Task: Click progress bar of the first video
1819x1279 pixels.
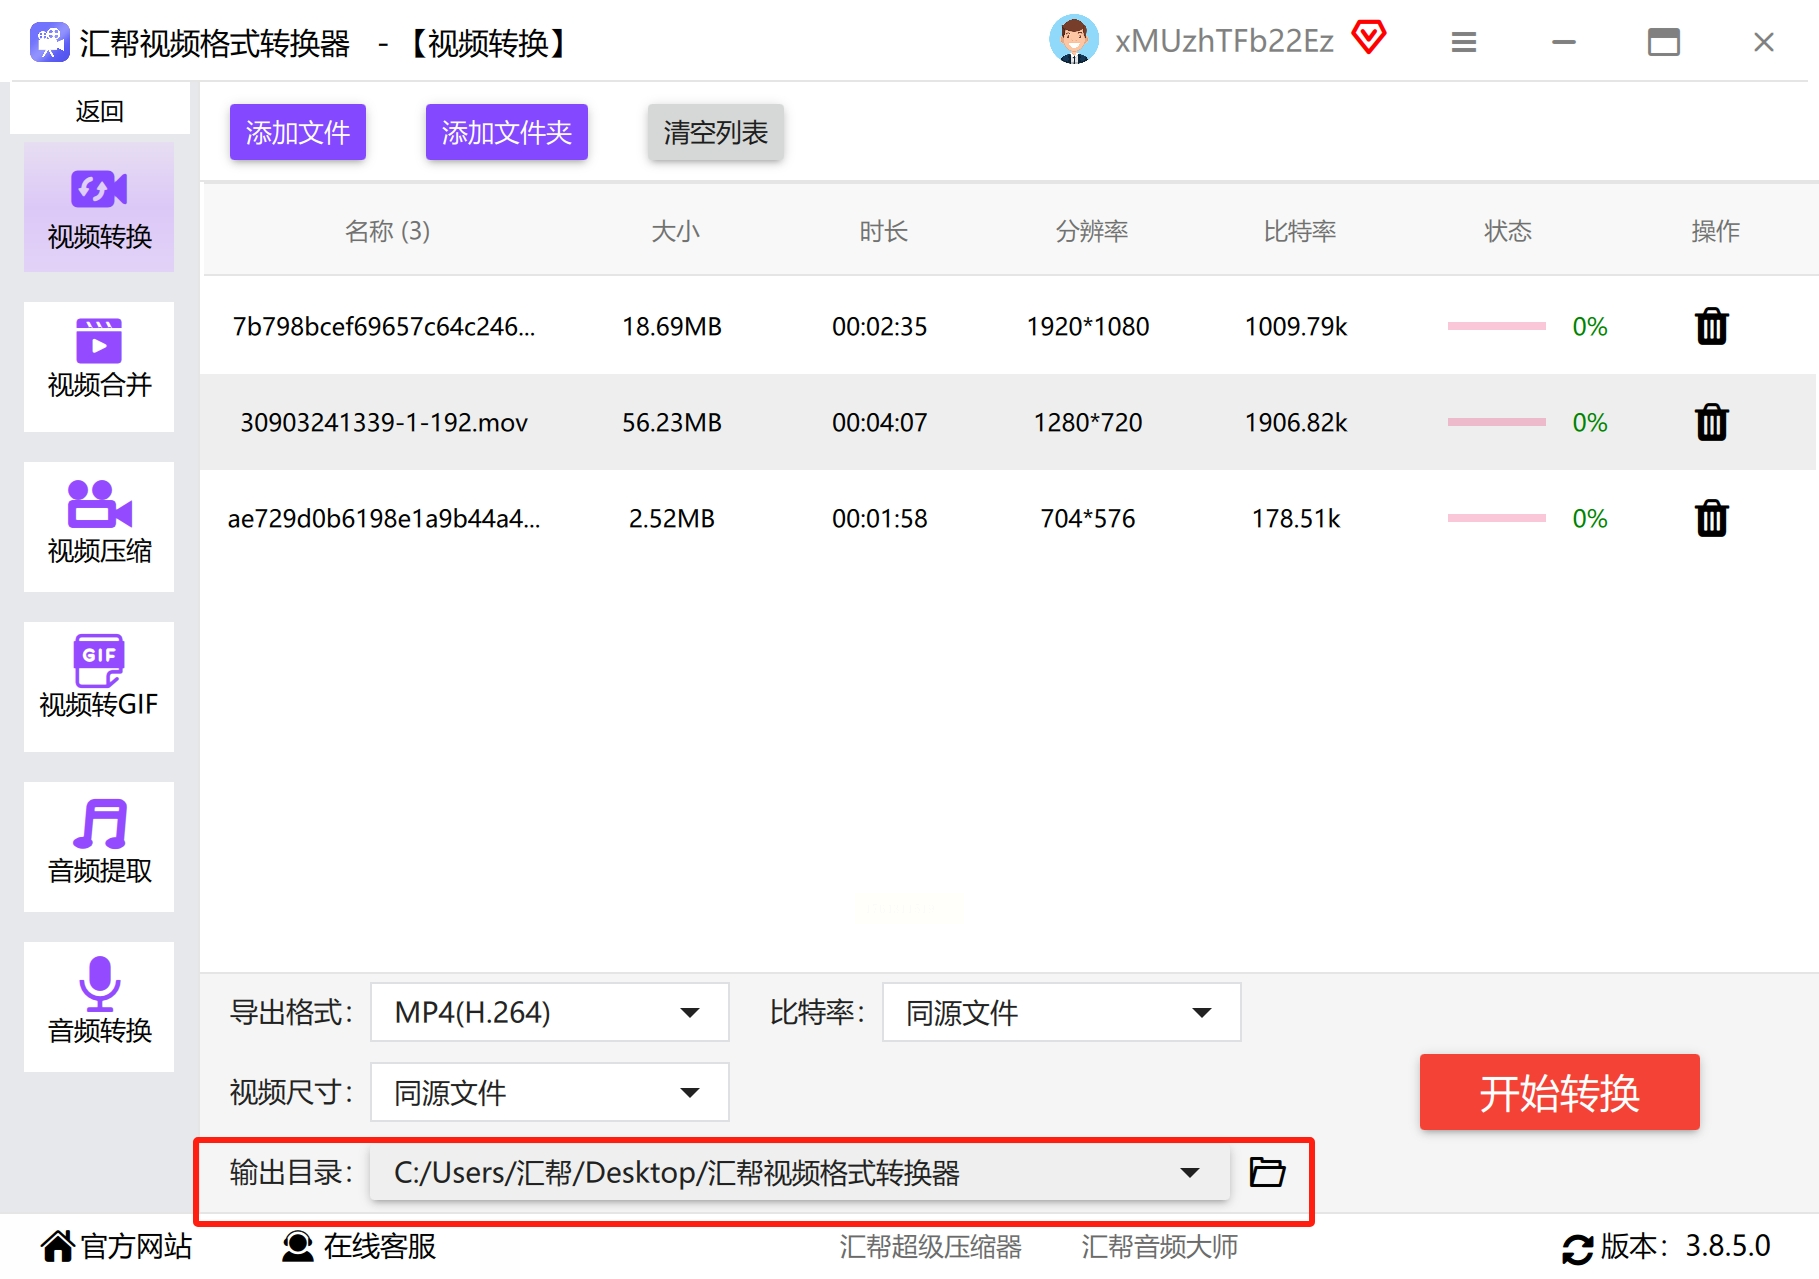Action: point(1496,326)
